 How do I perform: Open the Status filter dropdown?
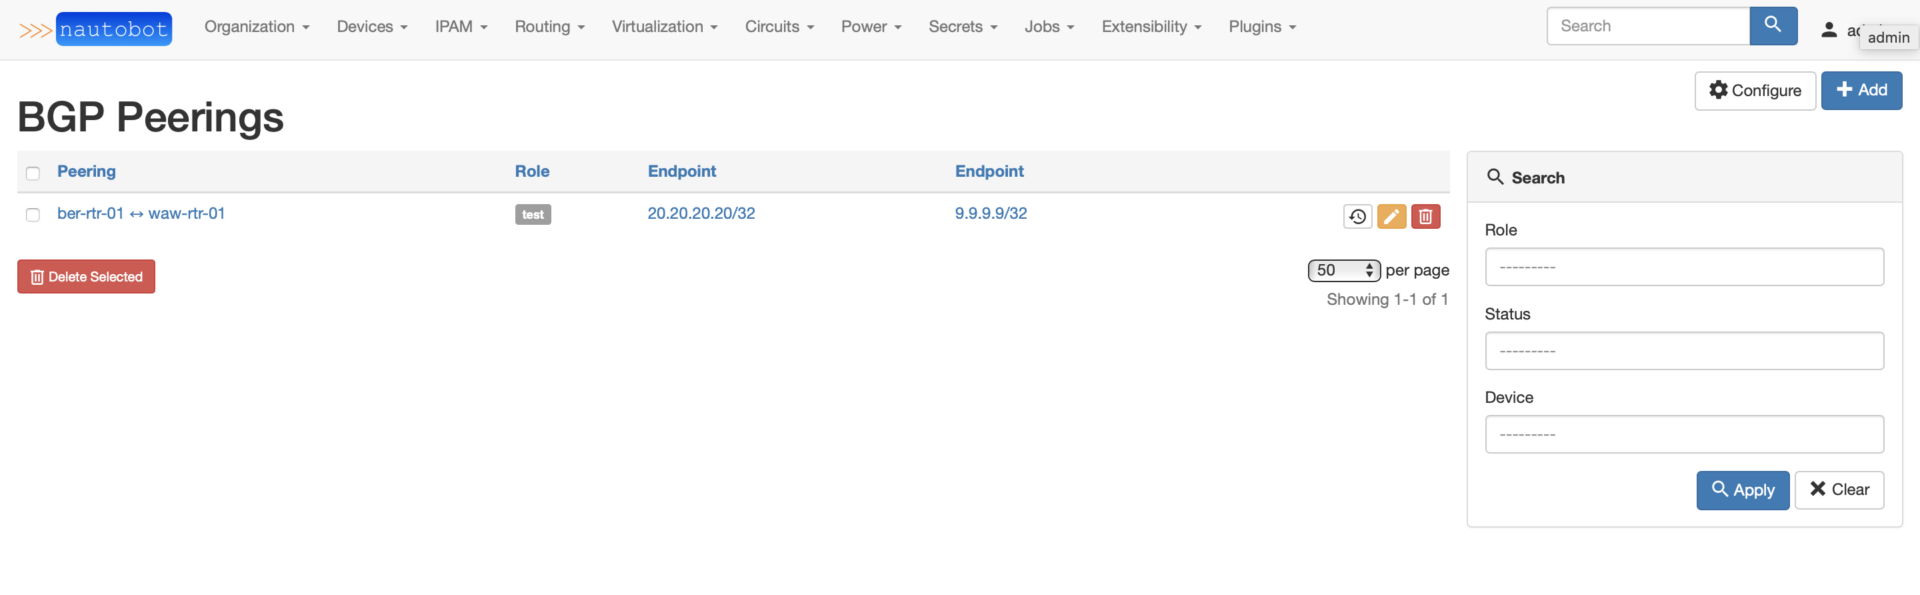pos(1684,351)
